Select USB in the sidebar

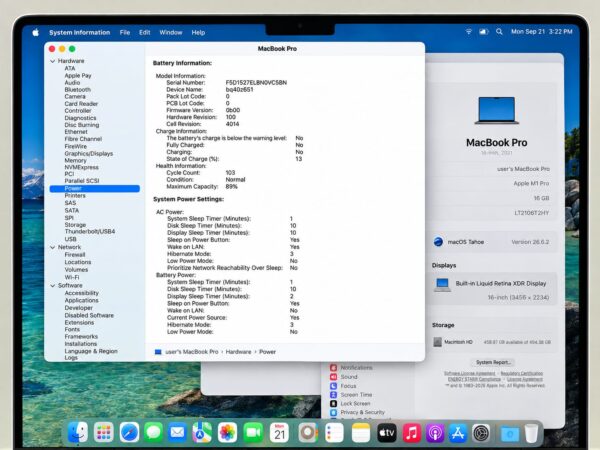[x=70, y=239]
